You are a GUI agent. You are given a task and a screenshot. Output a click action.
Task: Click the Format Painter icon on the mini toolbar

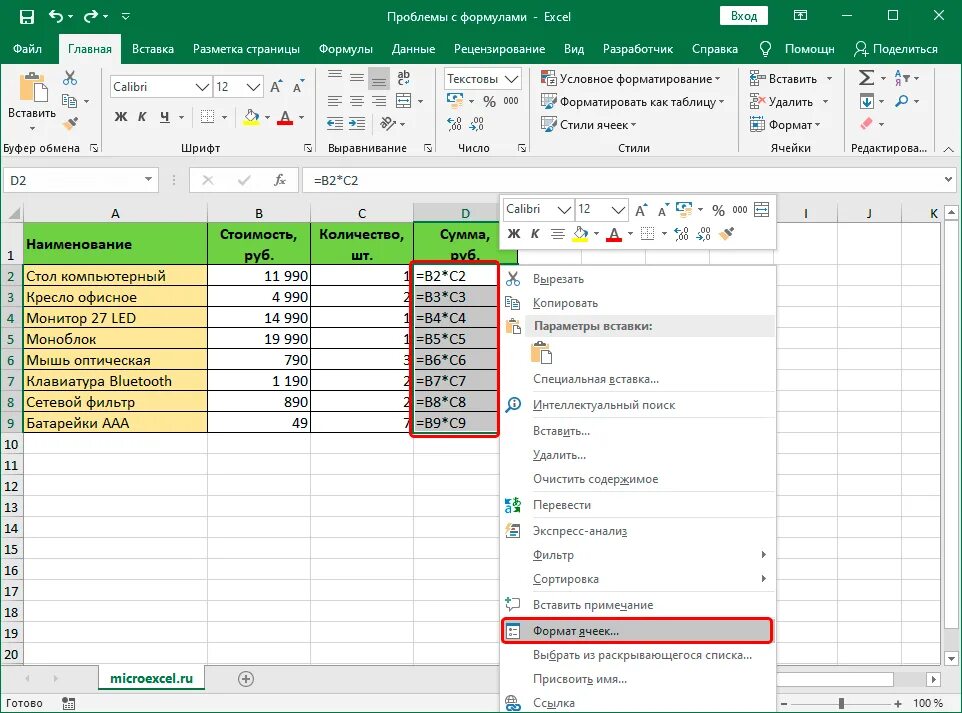pos(726,232)
